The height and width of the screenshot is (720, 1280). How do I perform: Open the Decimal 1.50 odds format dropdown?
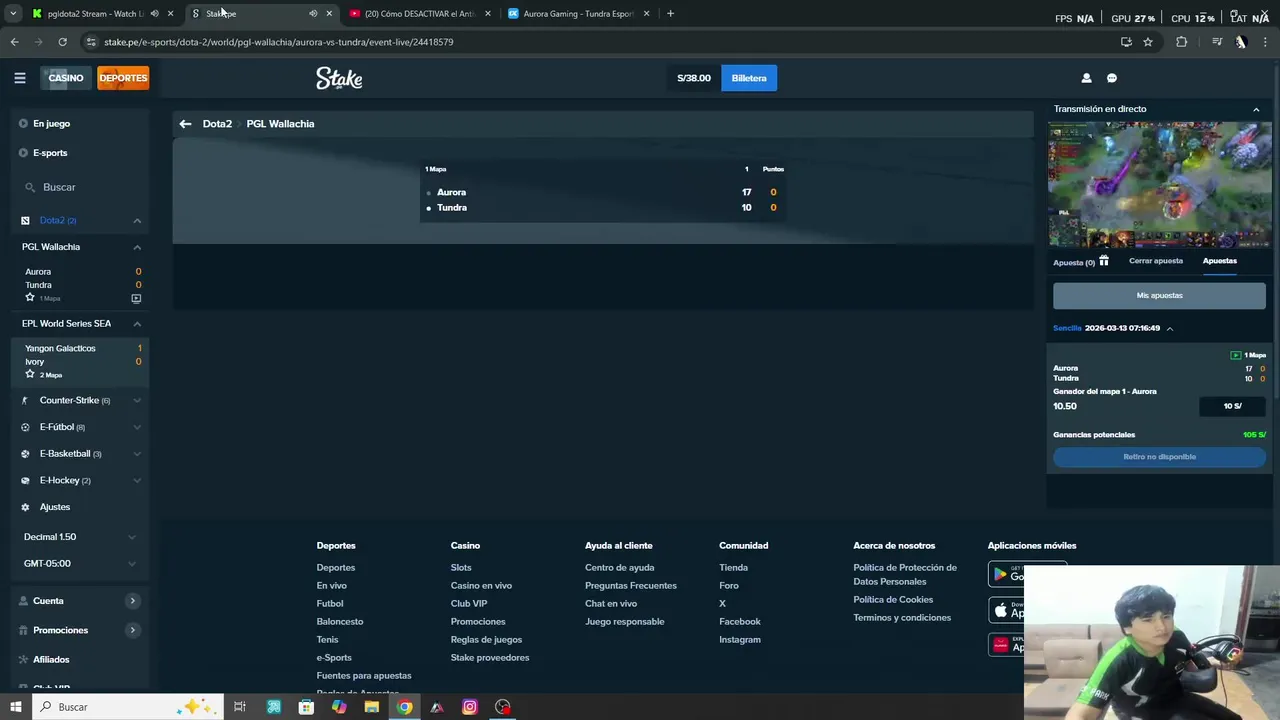coord(79,537)
